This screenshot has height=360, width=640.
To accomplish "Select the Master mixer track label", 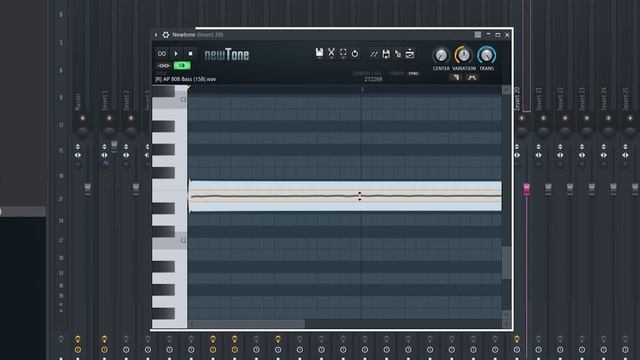I will point(78,101).
